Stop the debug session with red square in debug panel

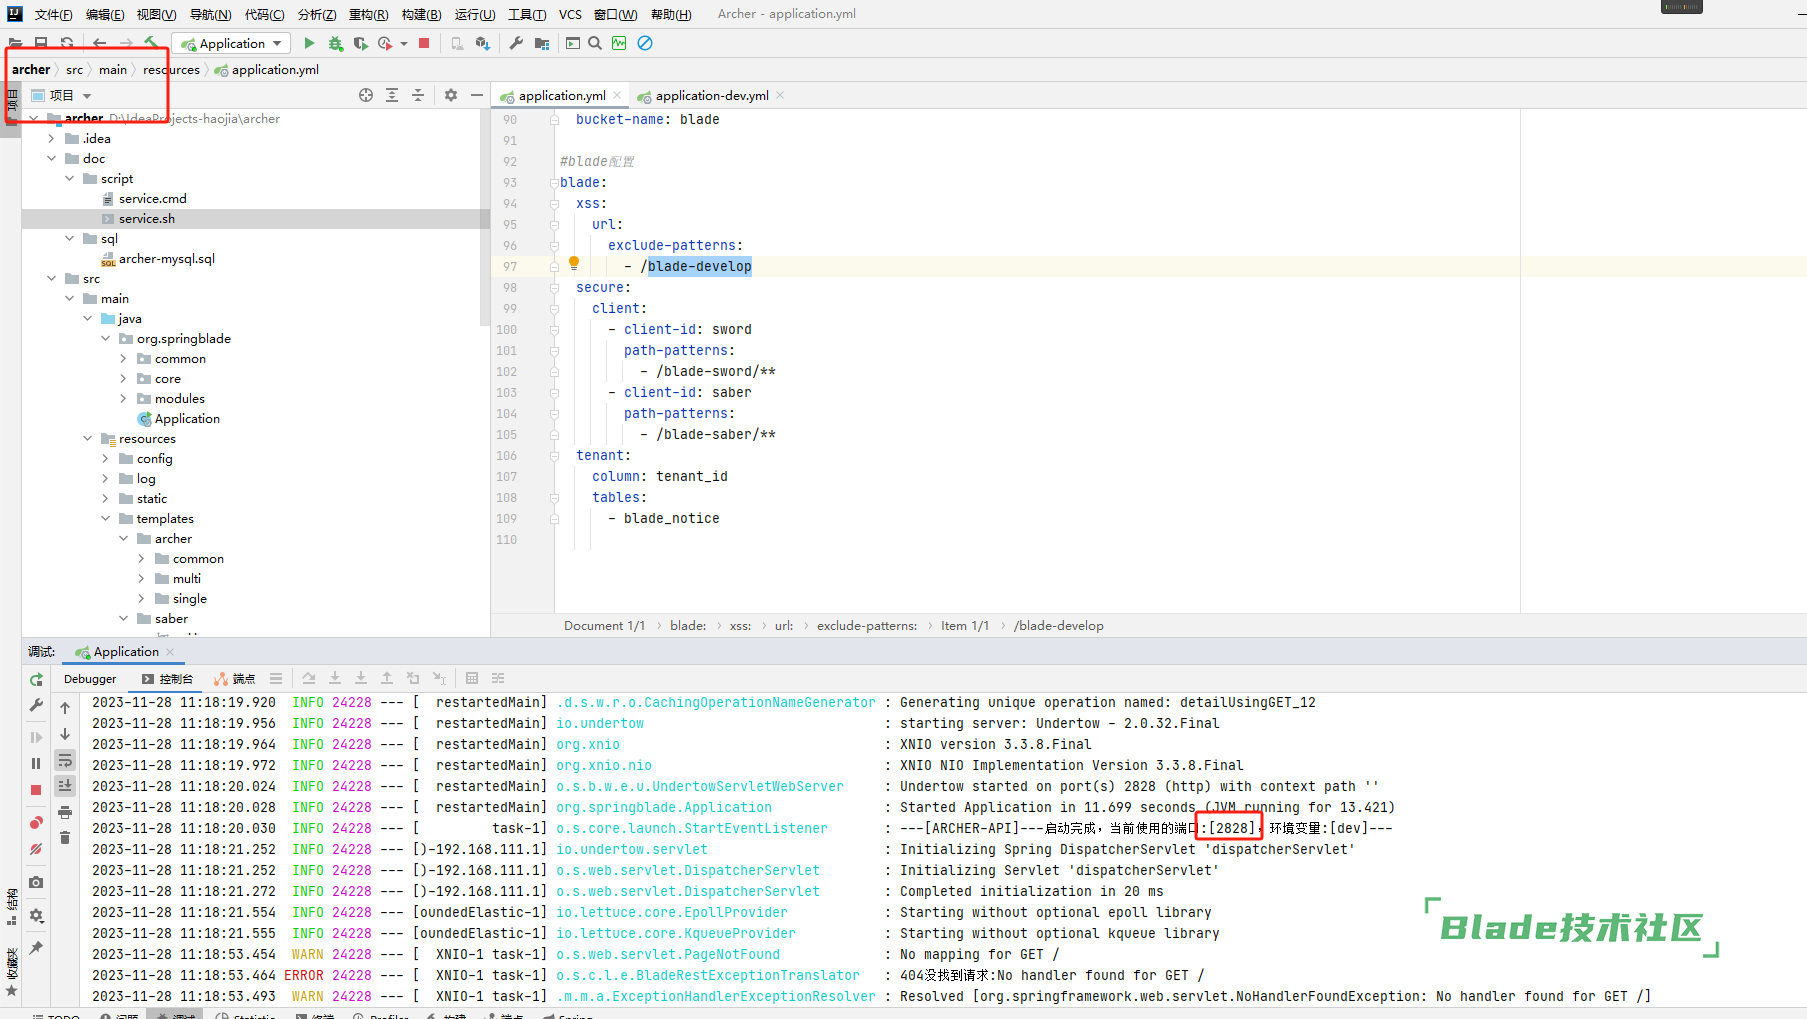coord(36,790)
